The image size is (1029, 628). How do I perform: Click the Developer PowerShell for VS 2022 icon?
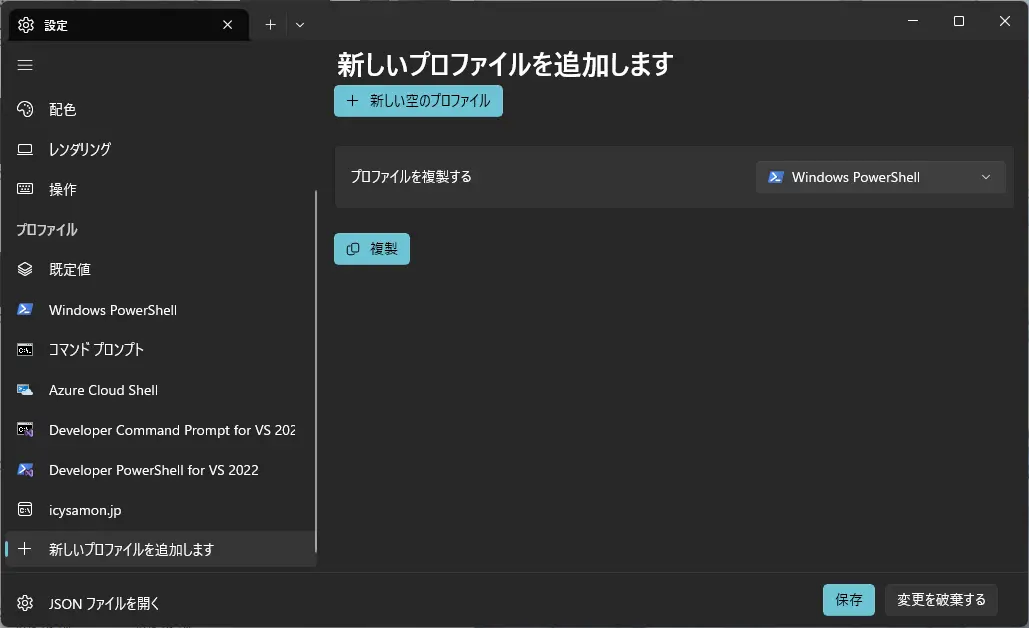point(25,470)
